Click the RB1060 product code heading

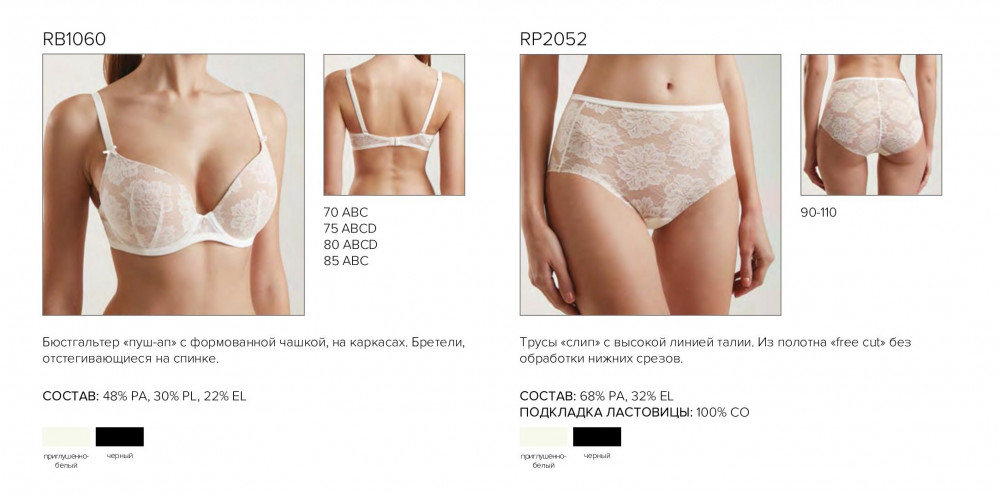[x=74, y=40]
